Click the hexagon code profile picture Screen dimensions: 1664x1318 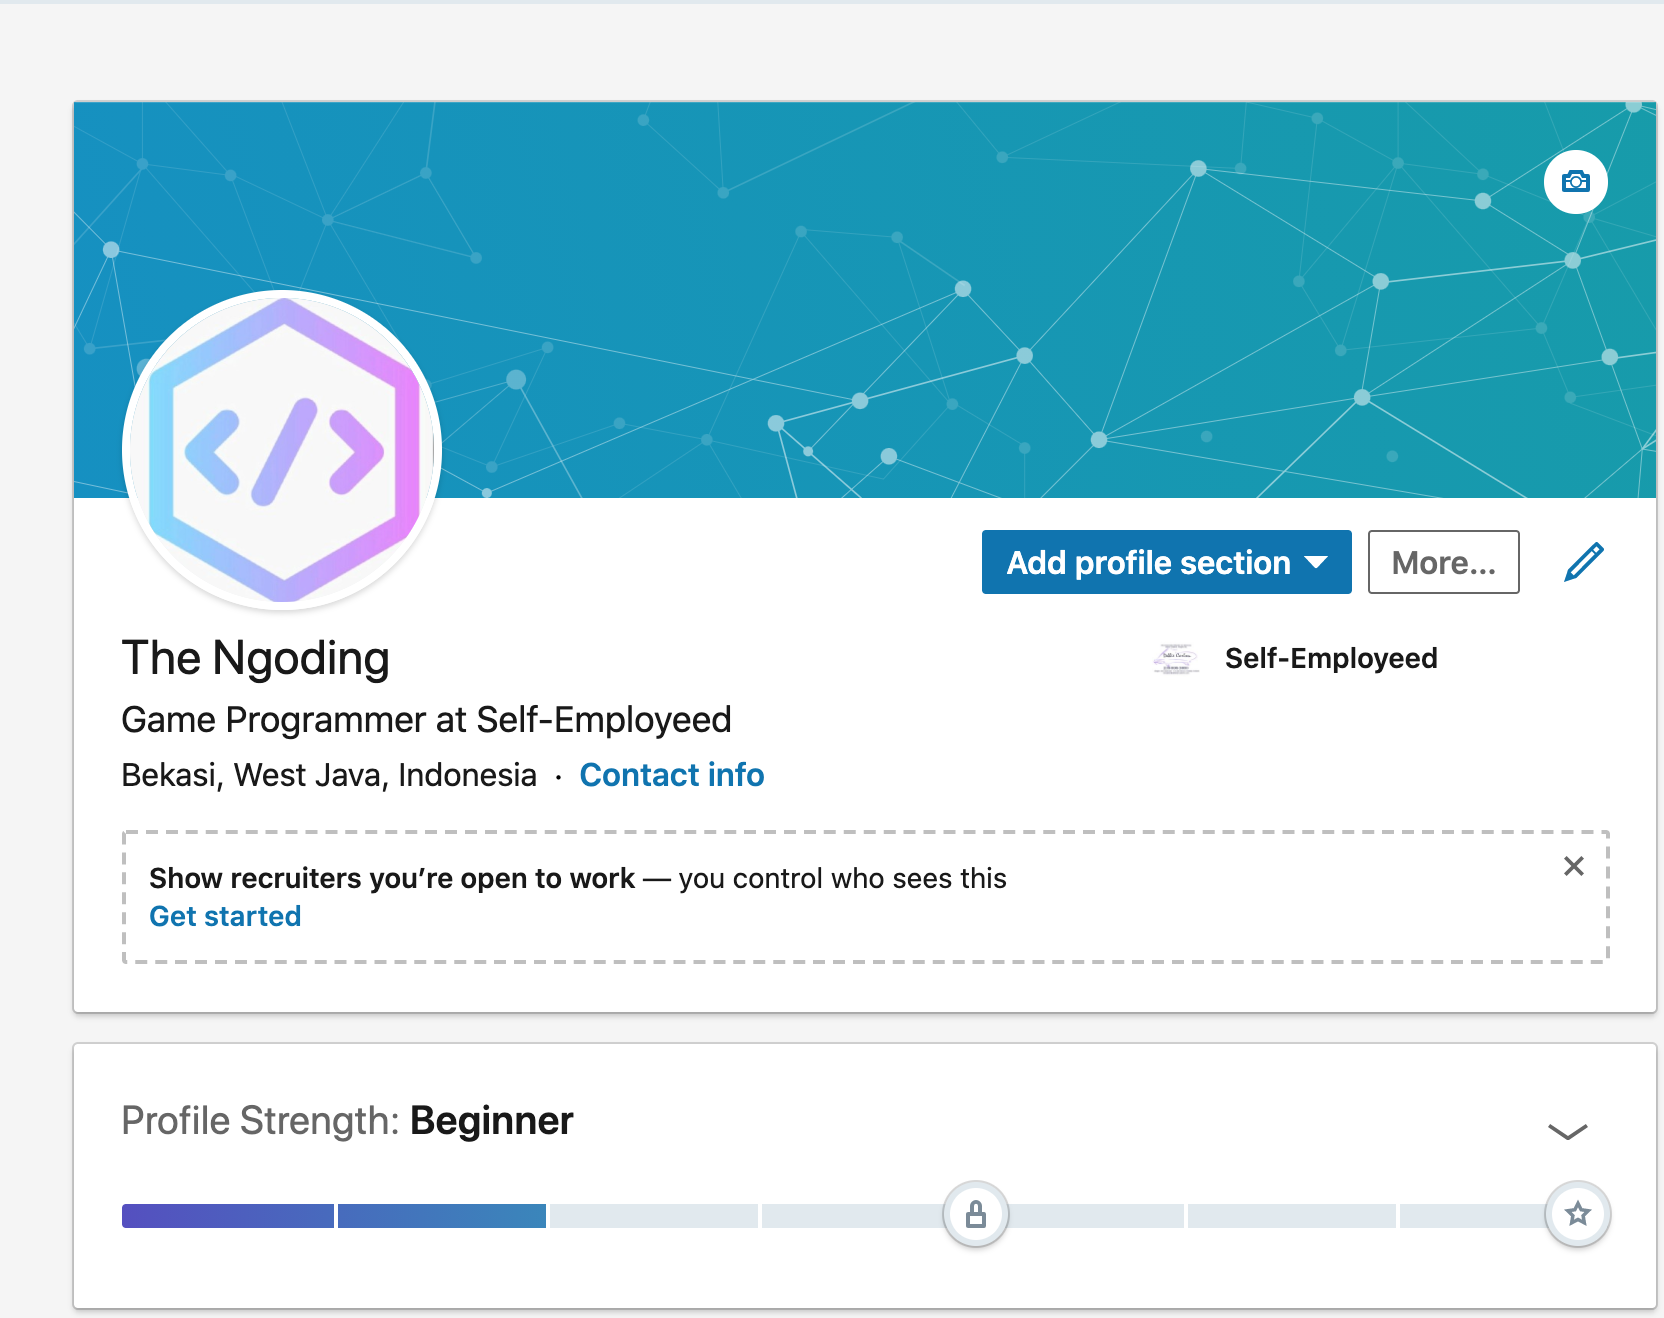281,450
